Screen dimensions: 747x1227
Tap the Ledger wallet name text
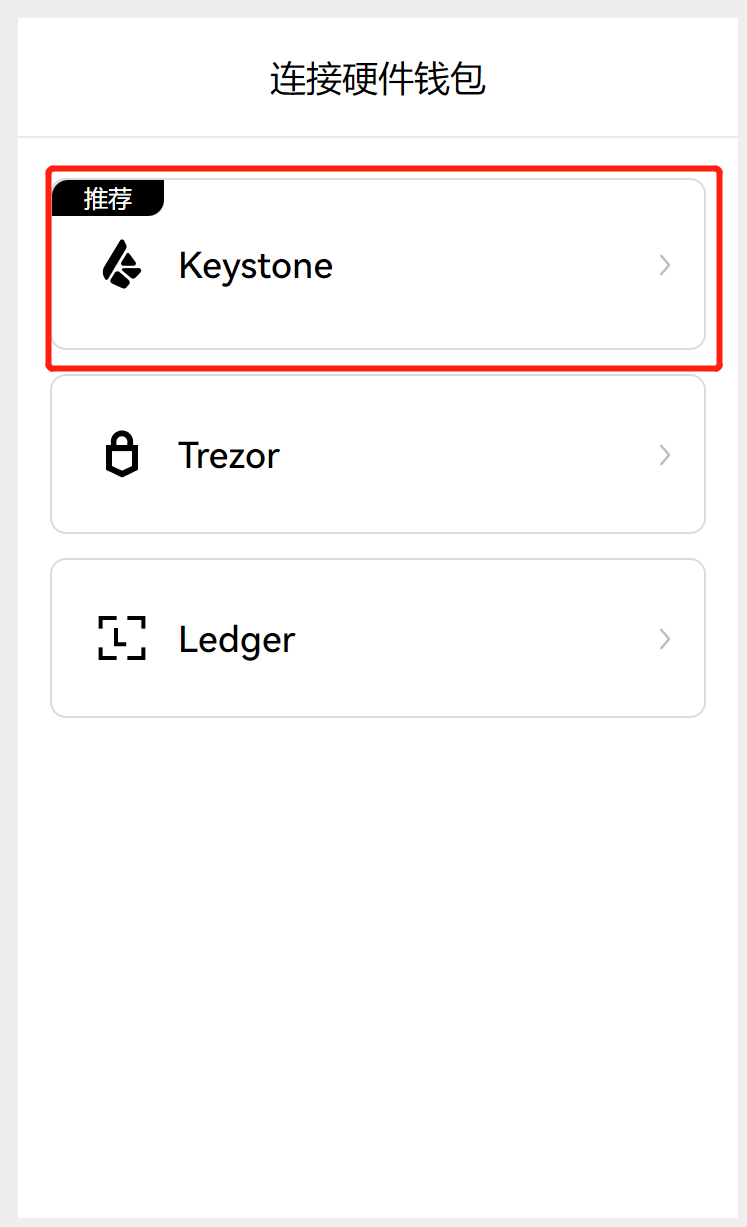click(237, 639)
